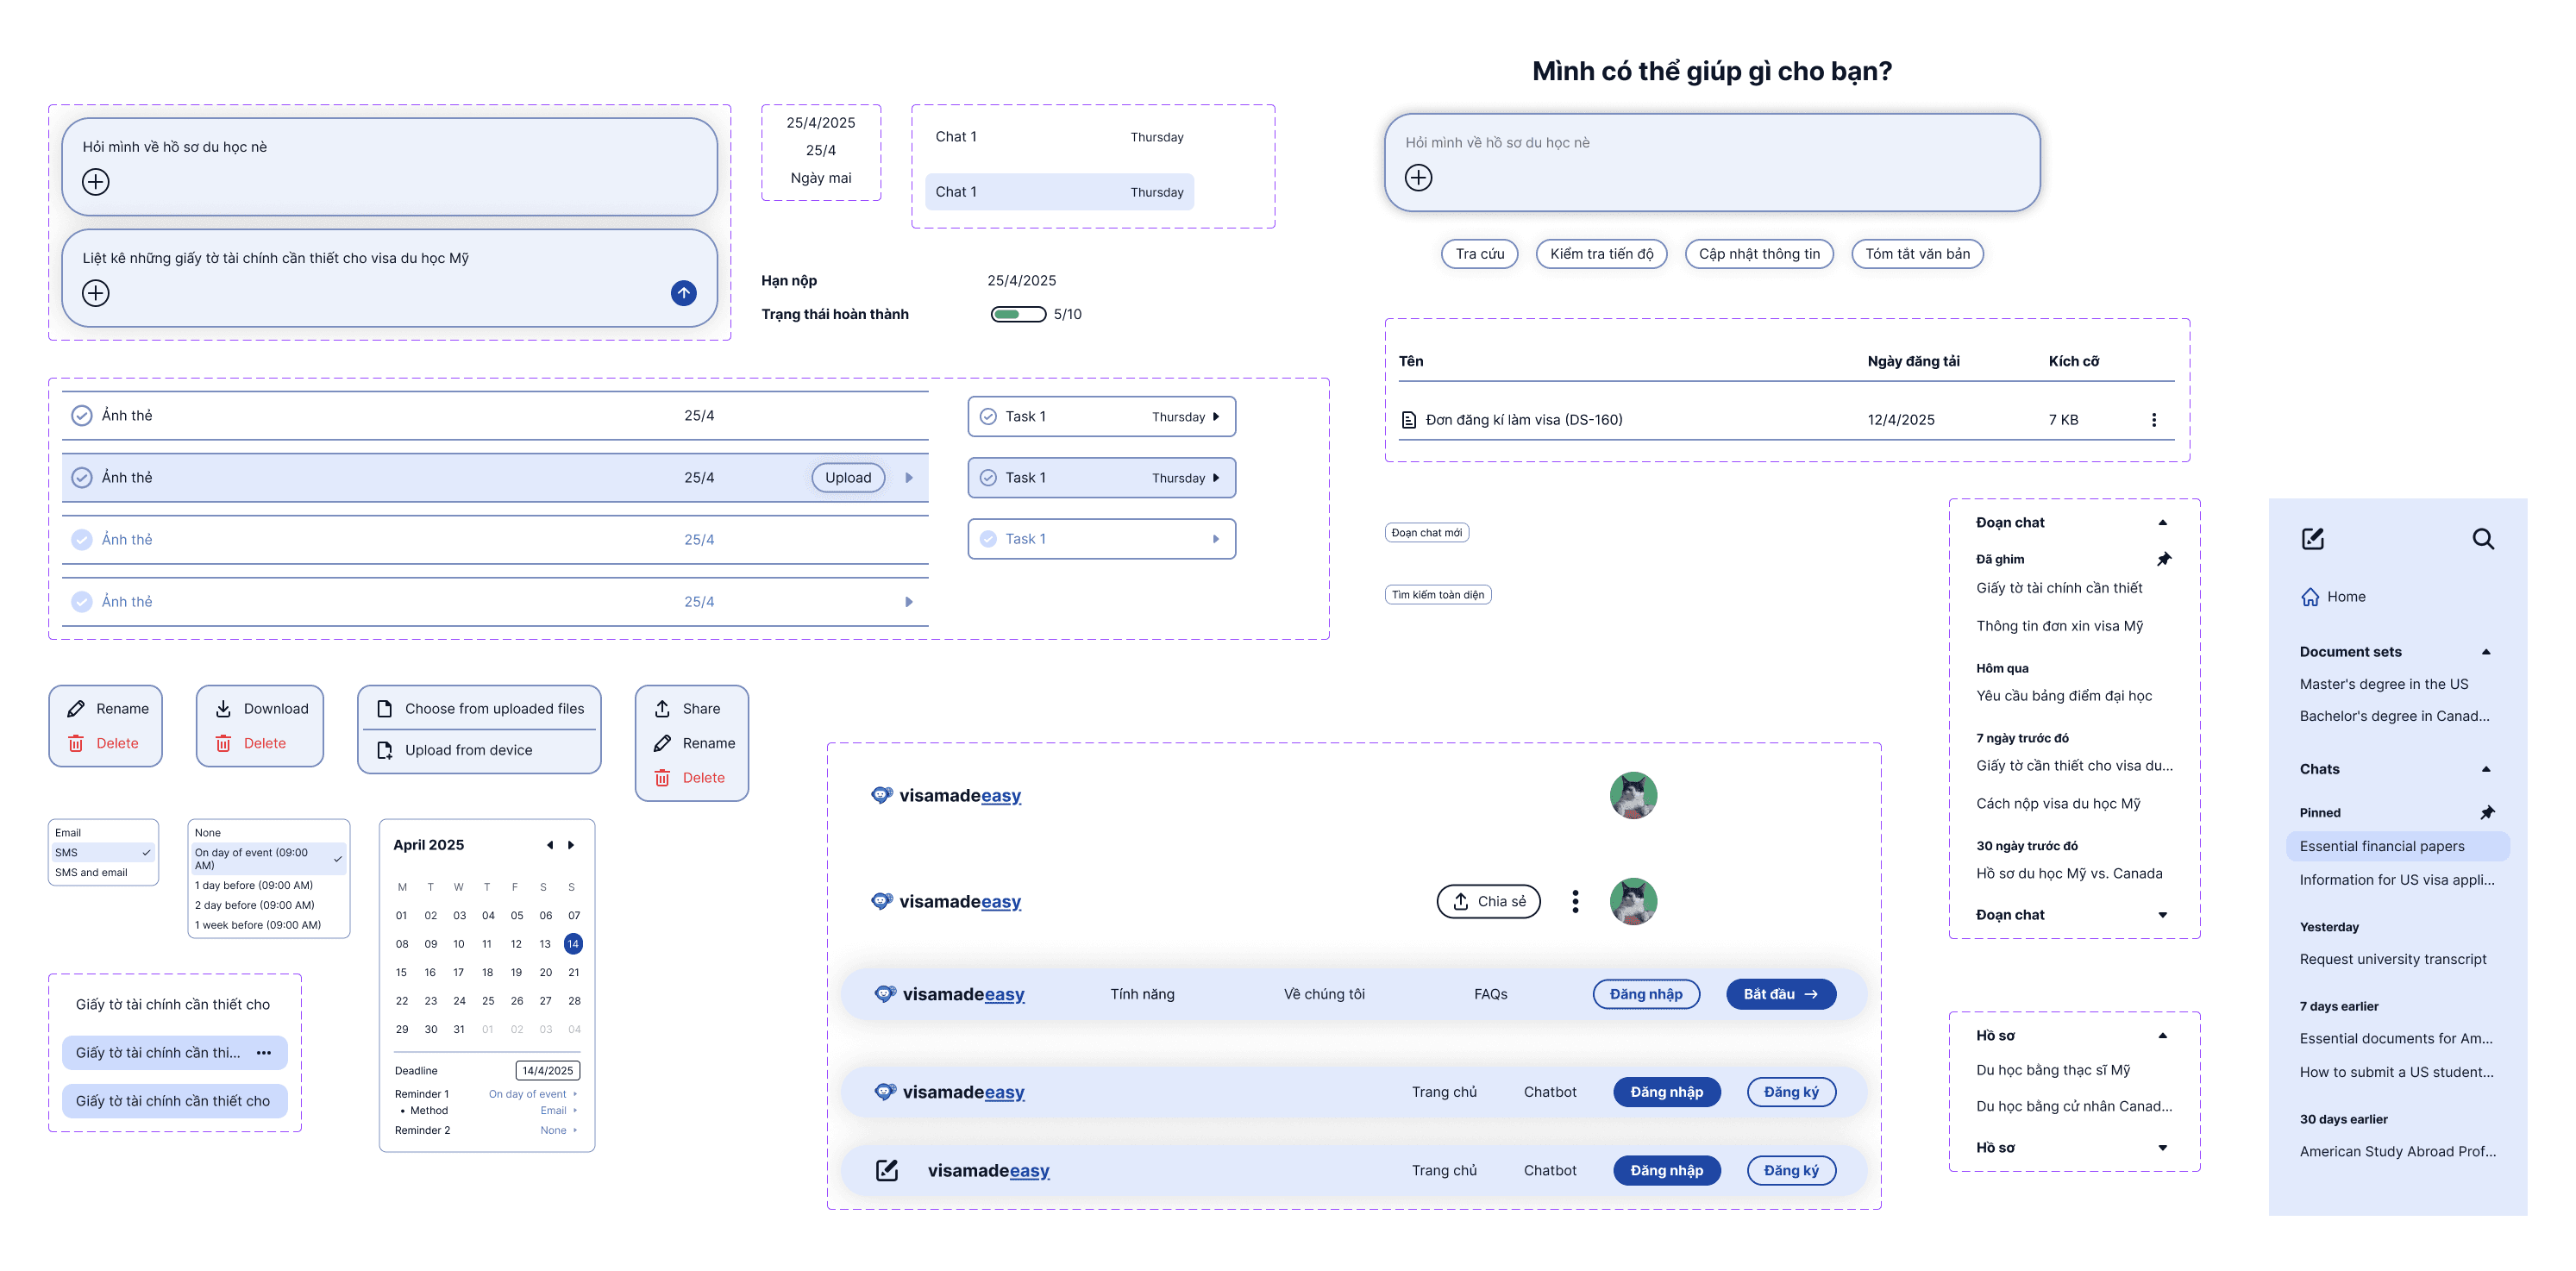
Task: Collapse the Hồ sơ section arrow
Action: (x=2162, y=1036)
